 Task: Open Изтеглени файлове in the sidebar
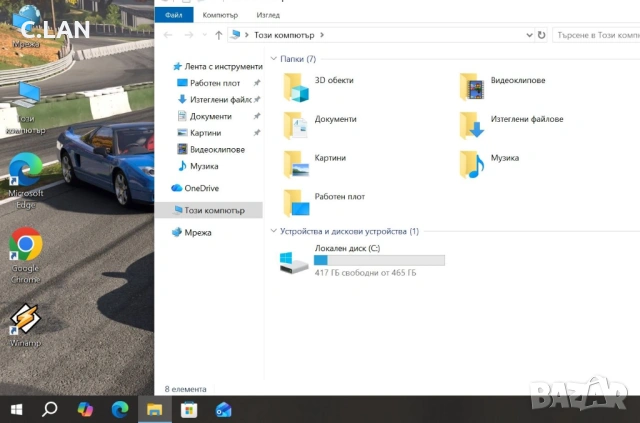[219, 100]
